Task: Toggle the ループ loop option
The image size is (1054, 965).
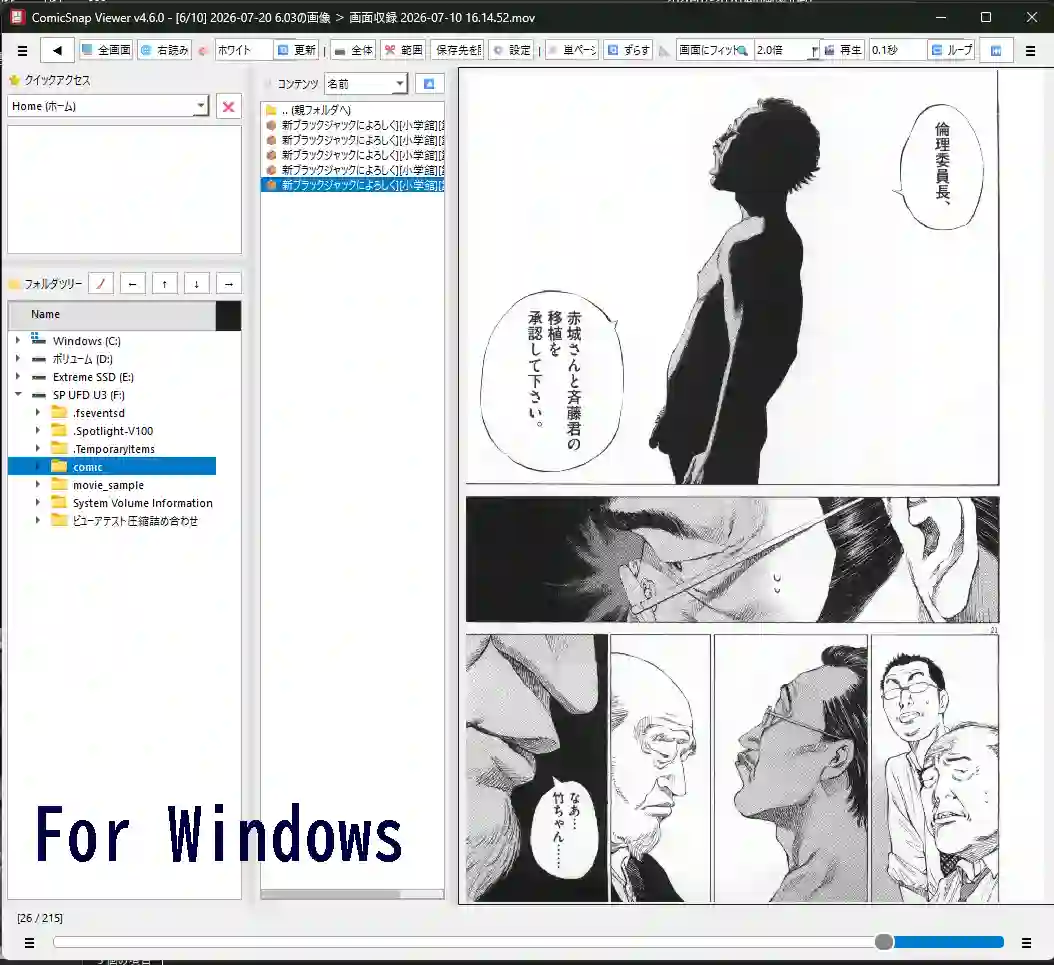Action: (952, 50)
